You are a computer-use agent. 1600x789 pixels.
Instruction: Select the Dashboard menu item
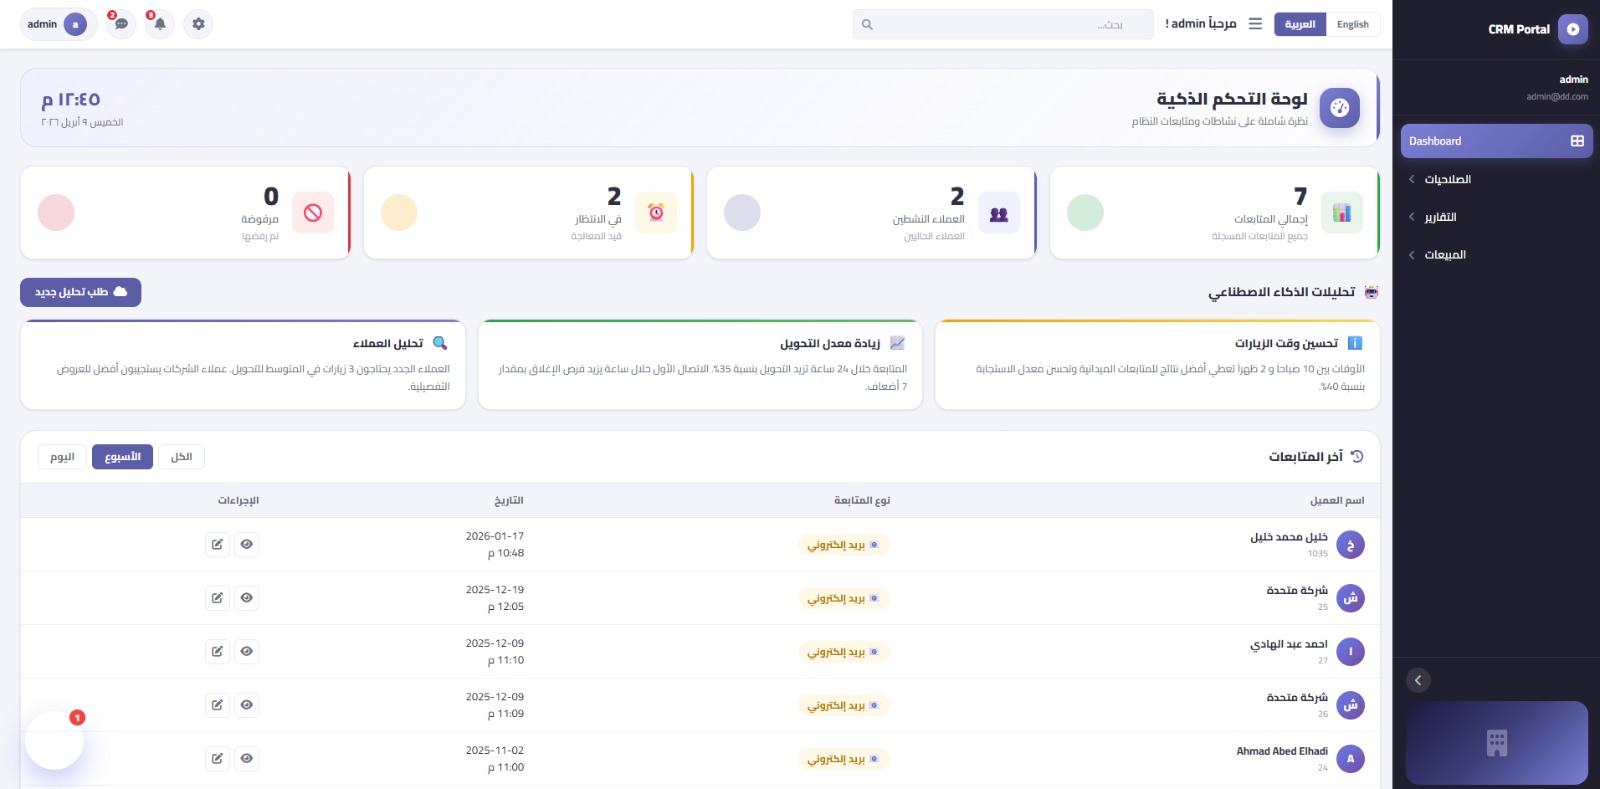(x=1496, y=141)
